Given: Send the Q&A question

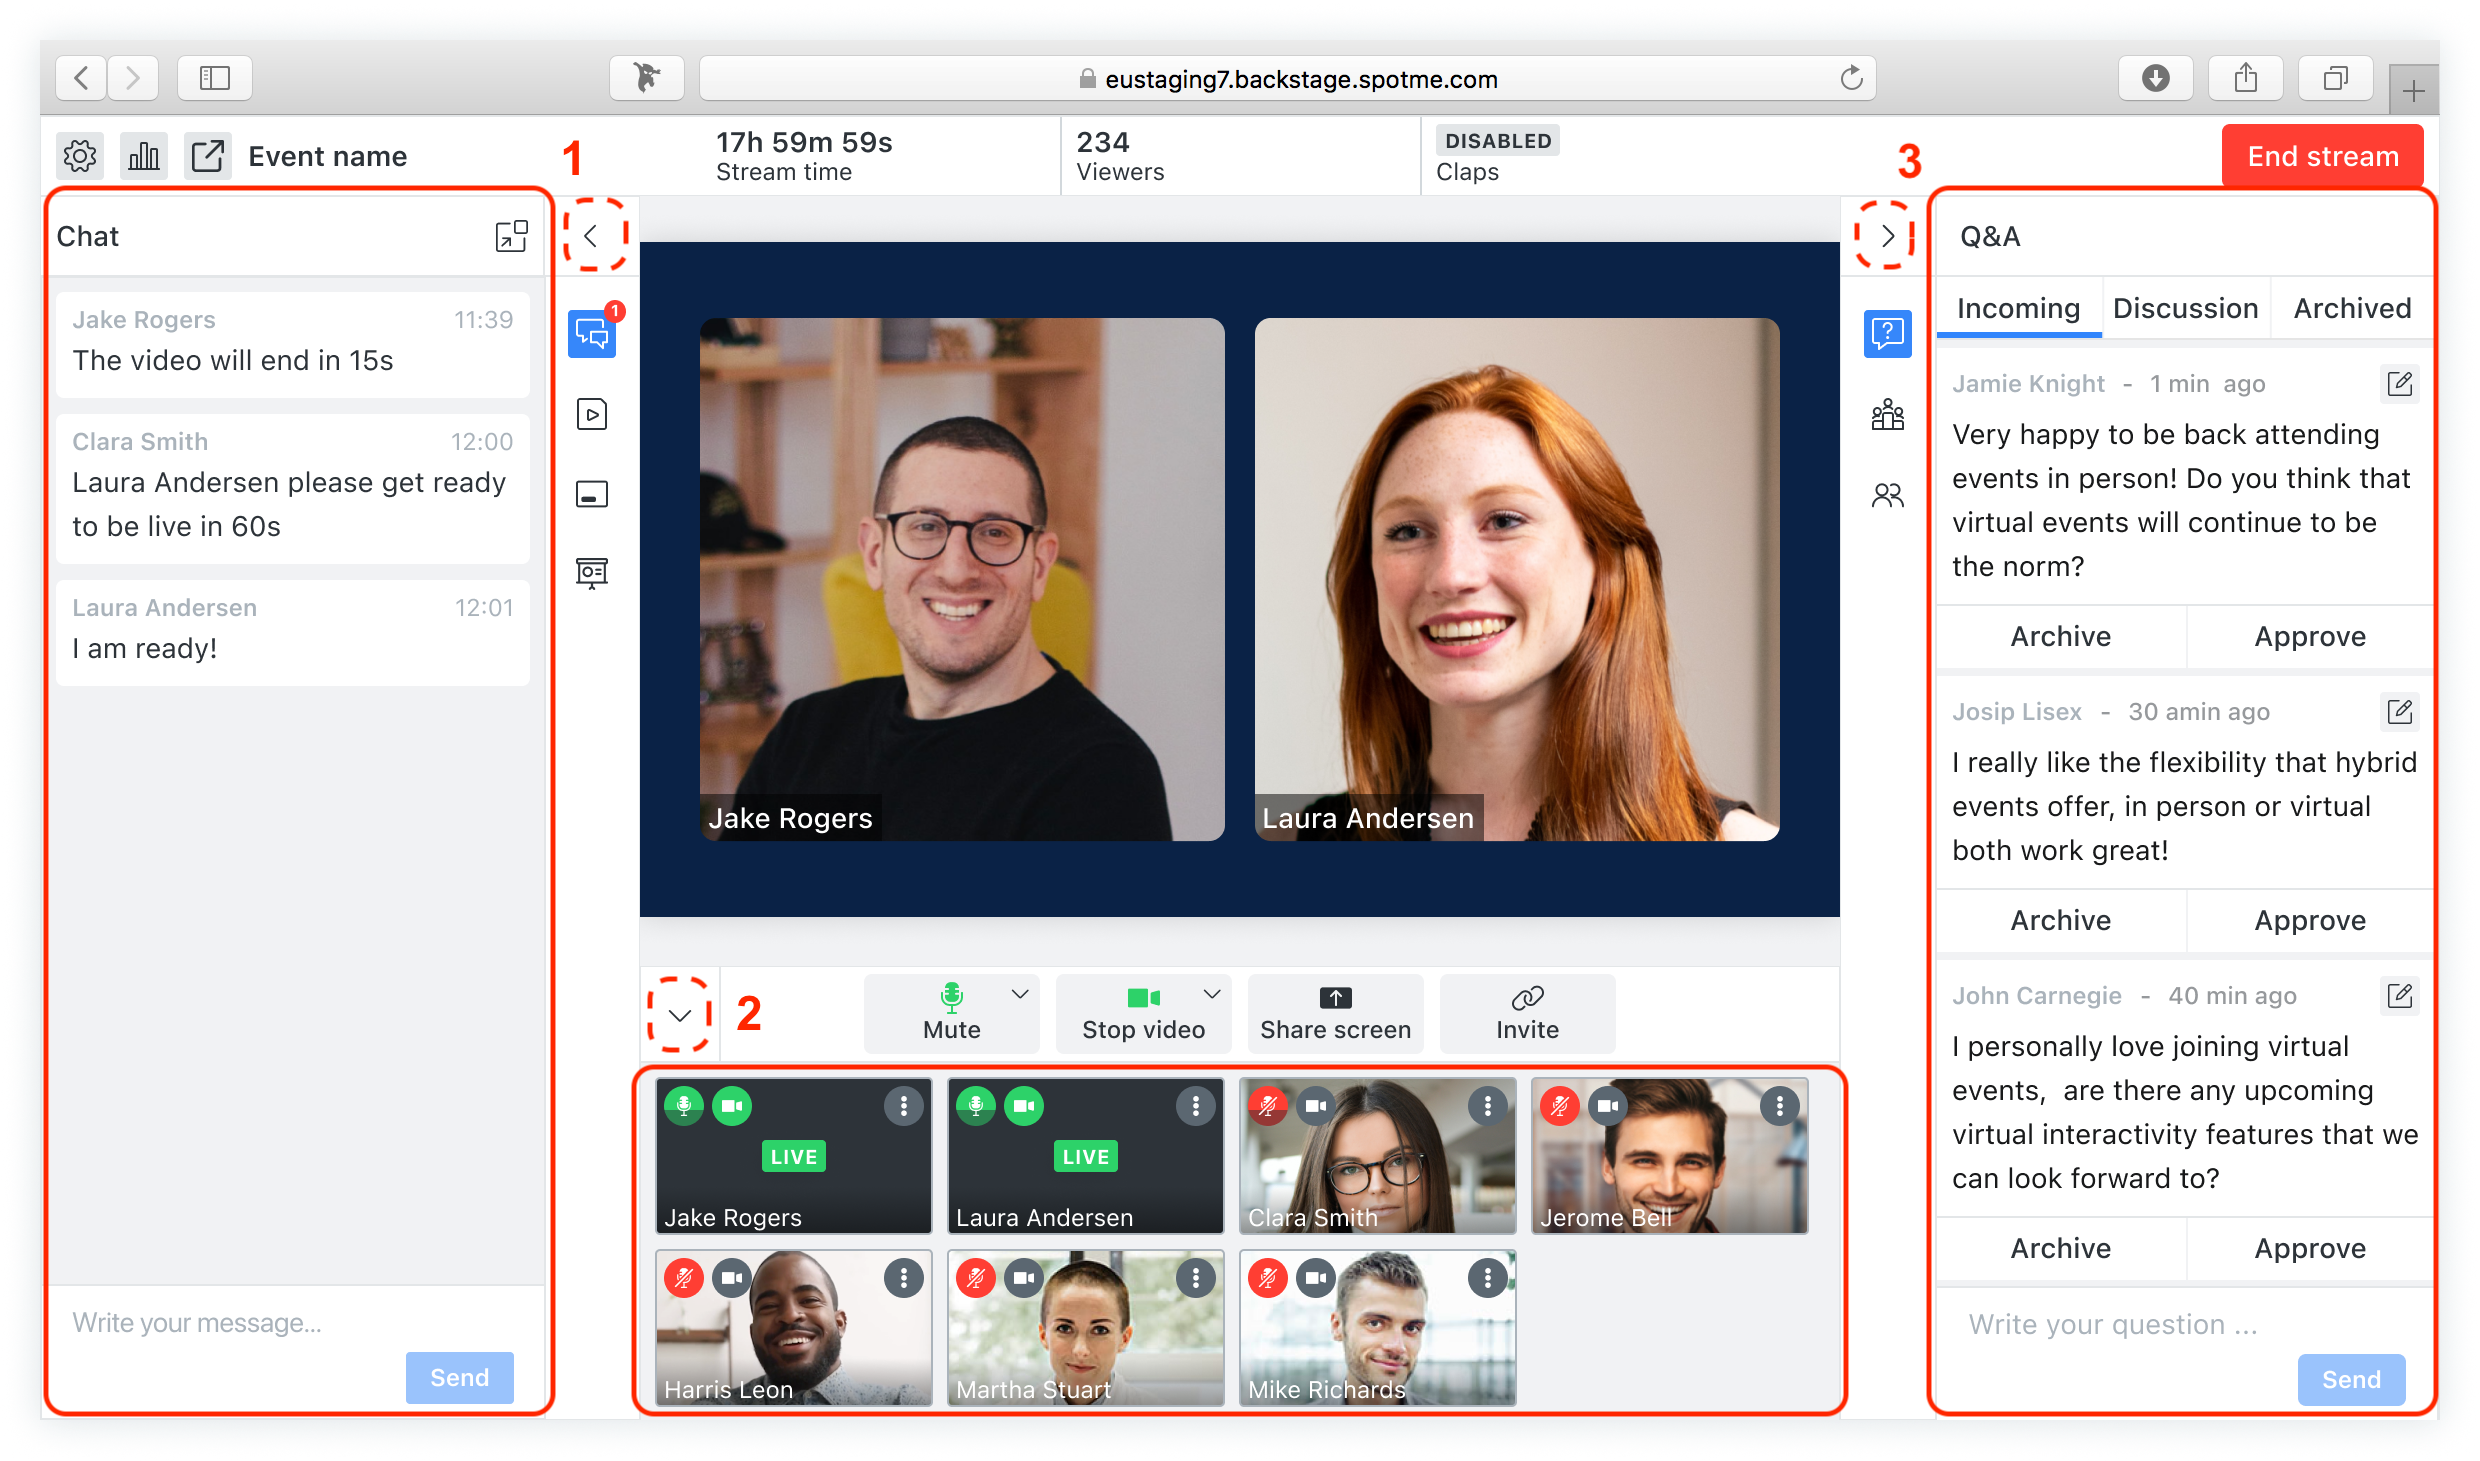Looking at the screenshot, I should point(2352,1380).
